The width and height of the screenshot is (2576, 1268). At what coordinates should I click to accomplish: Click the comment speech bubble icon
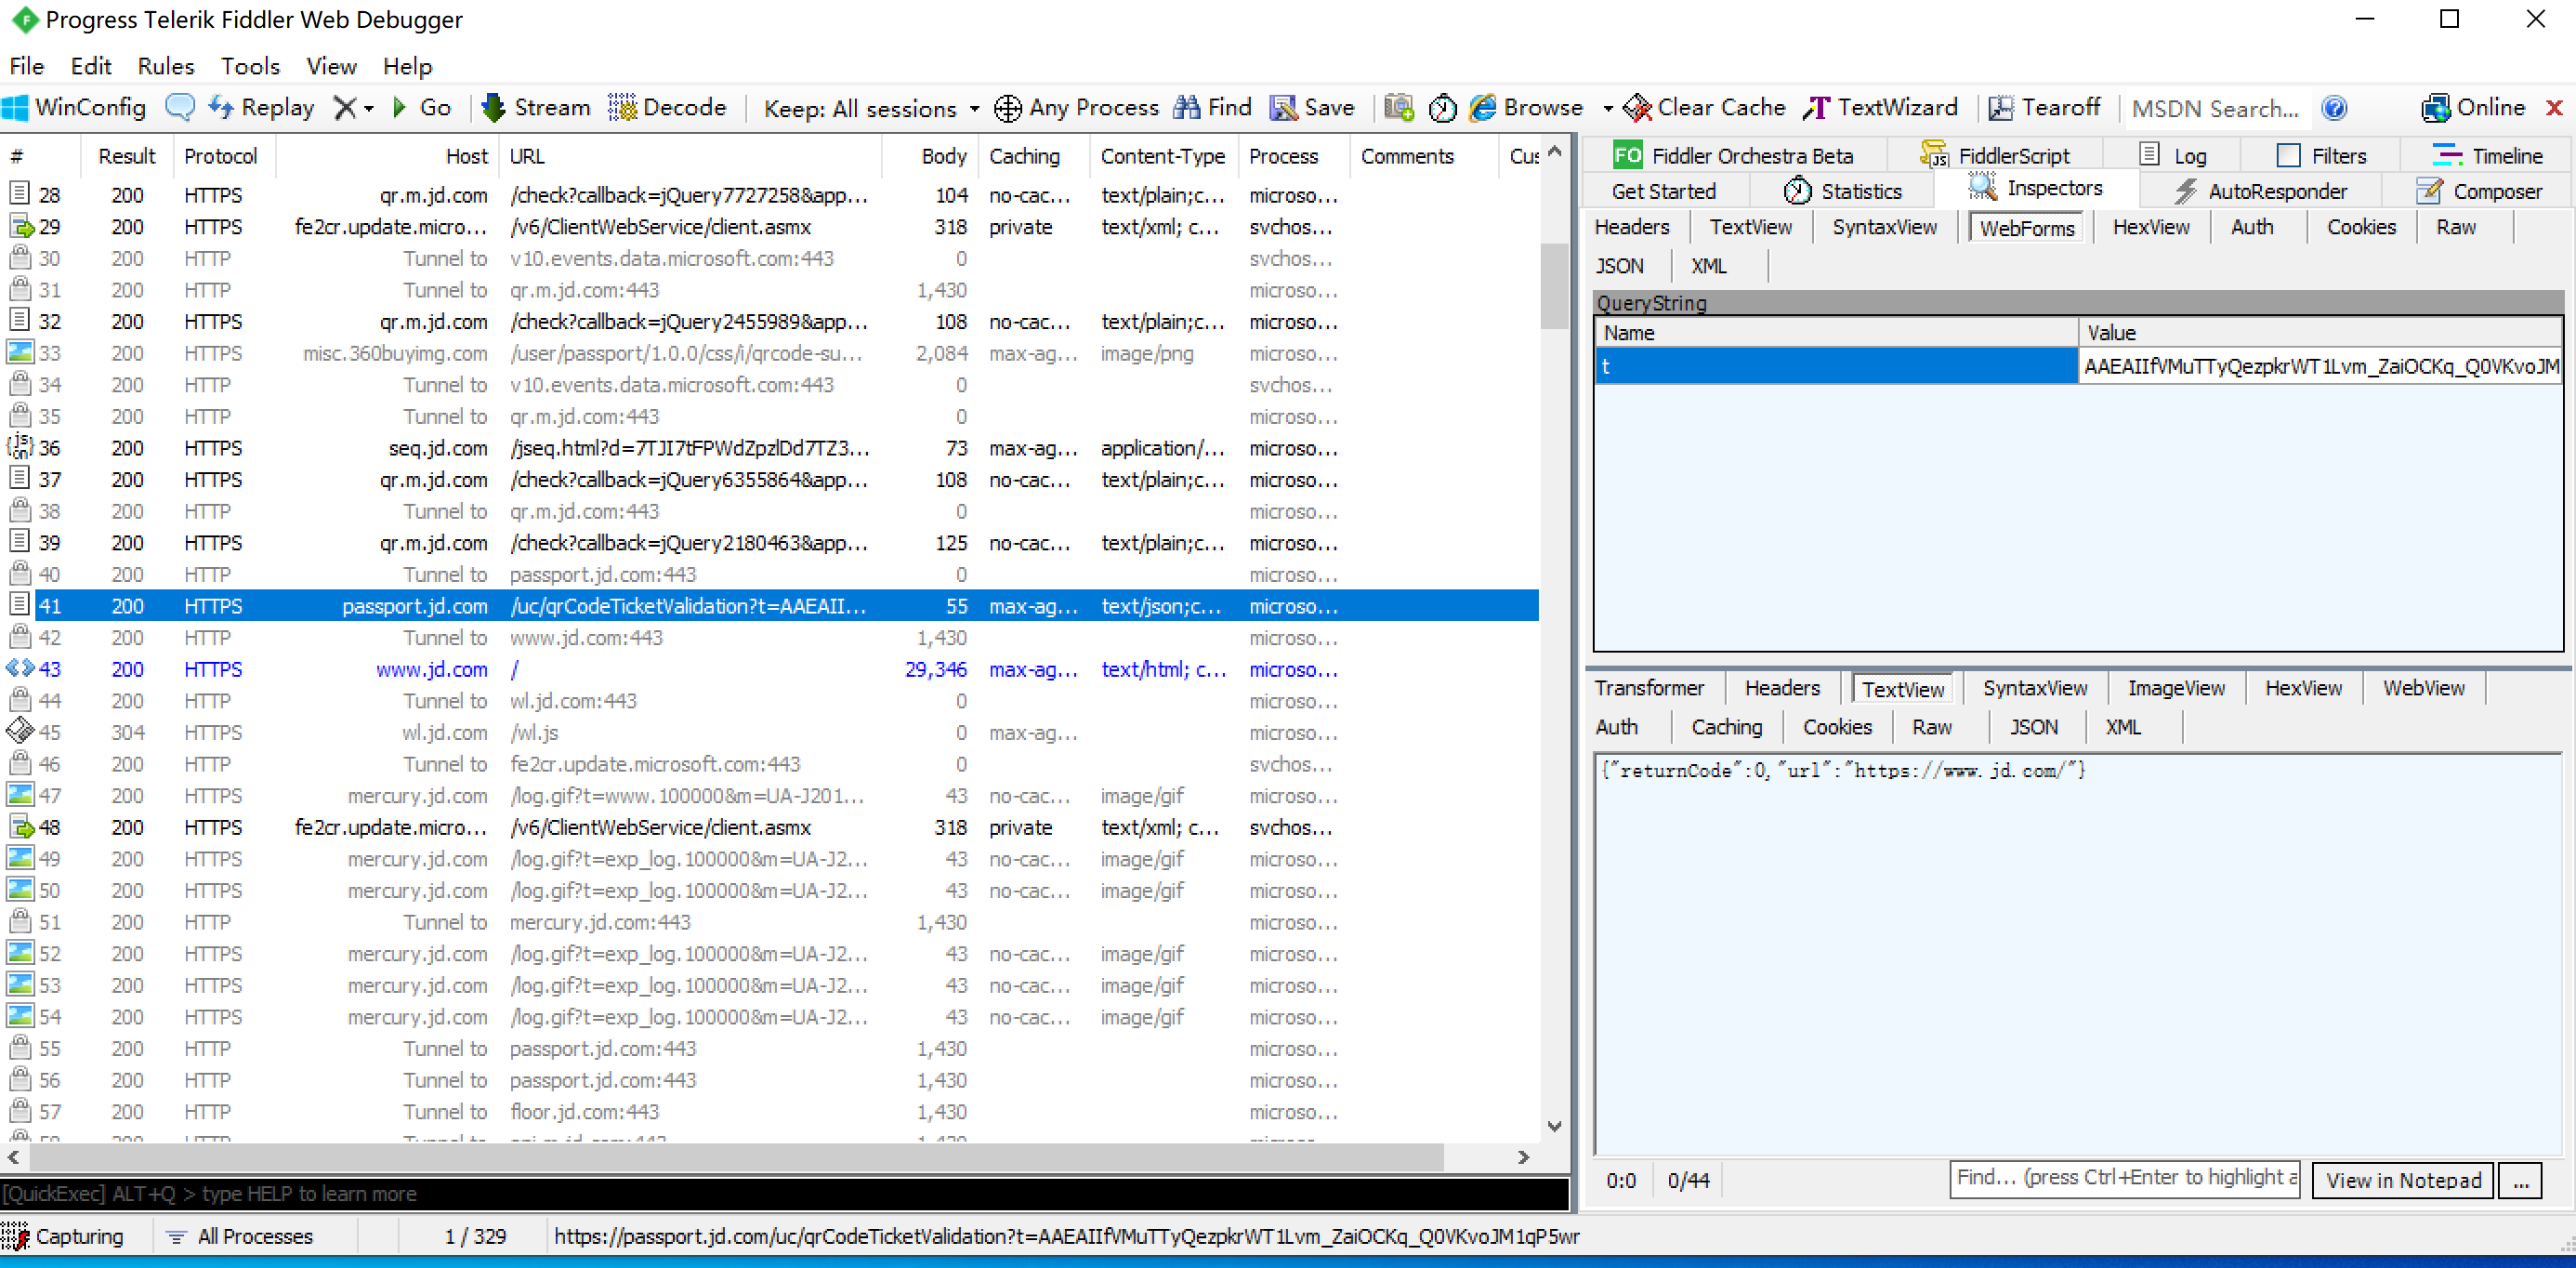180,107
